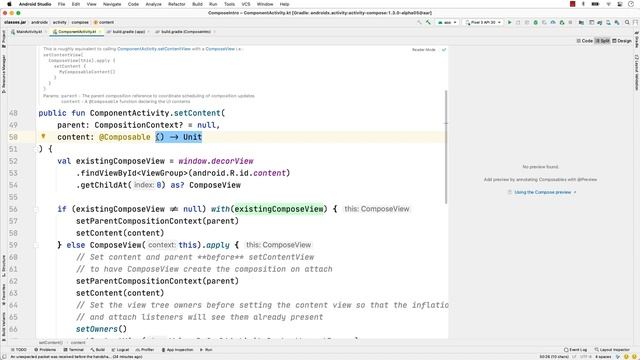The image size is (640, 360).
Task: Open the Problems tool window
Action: pos(45,350)
